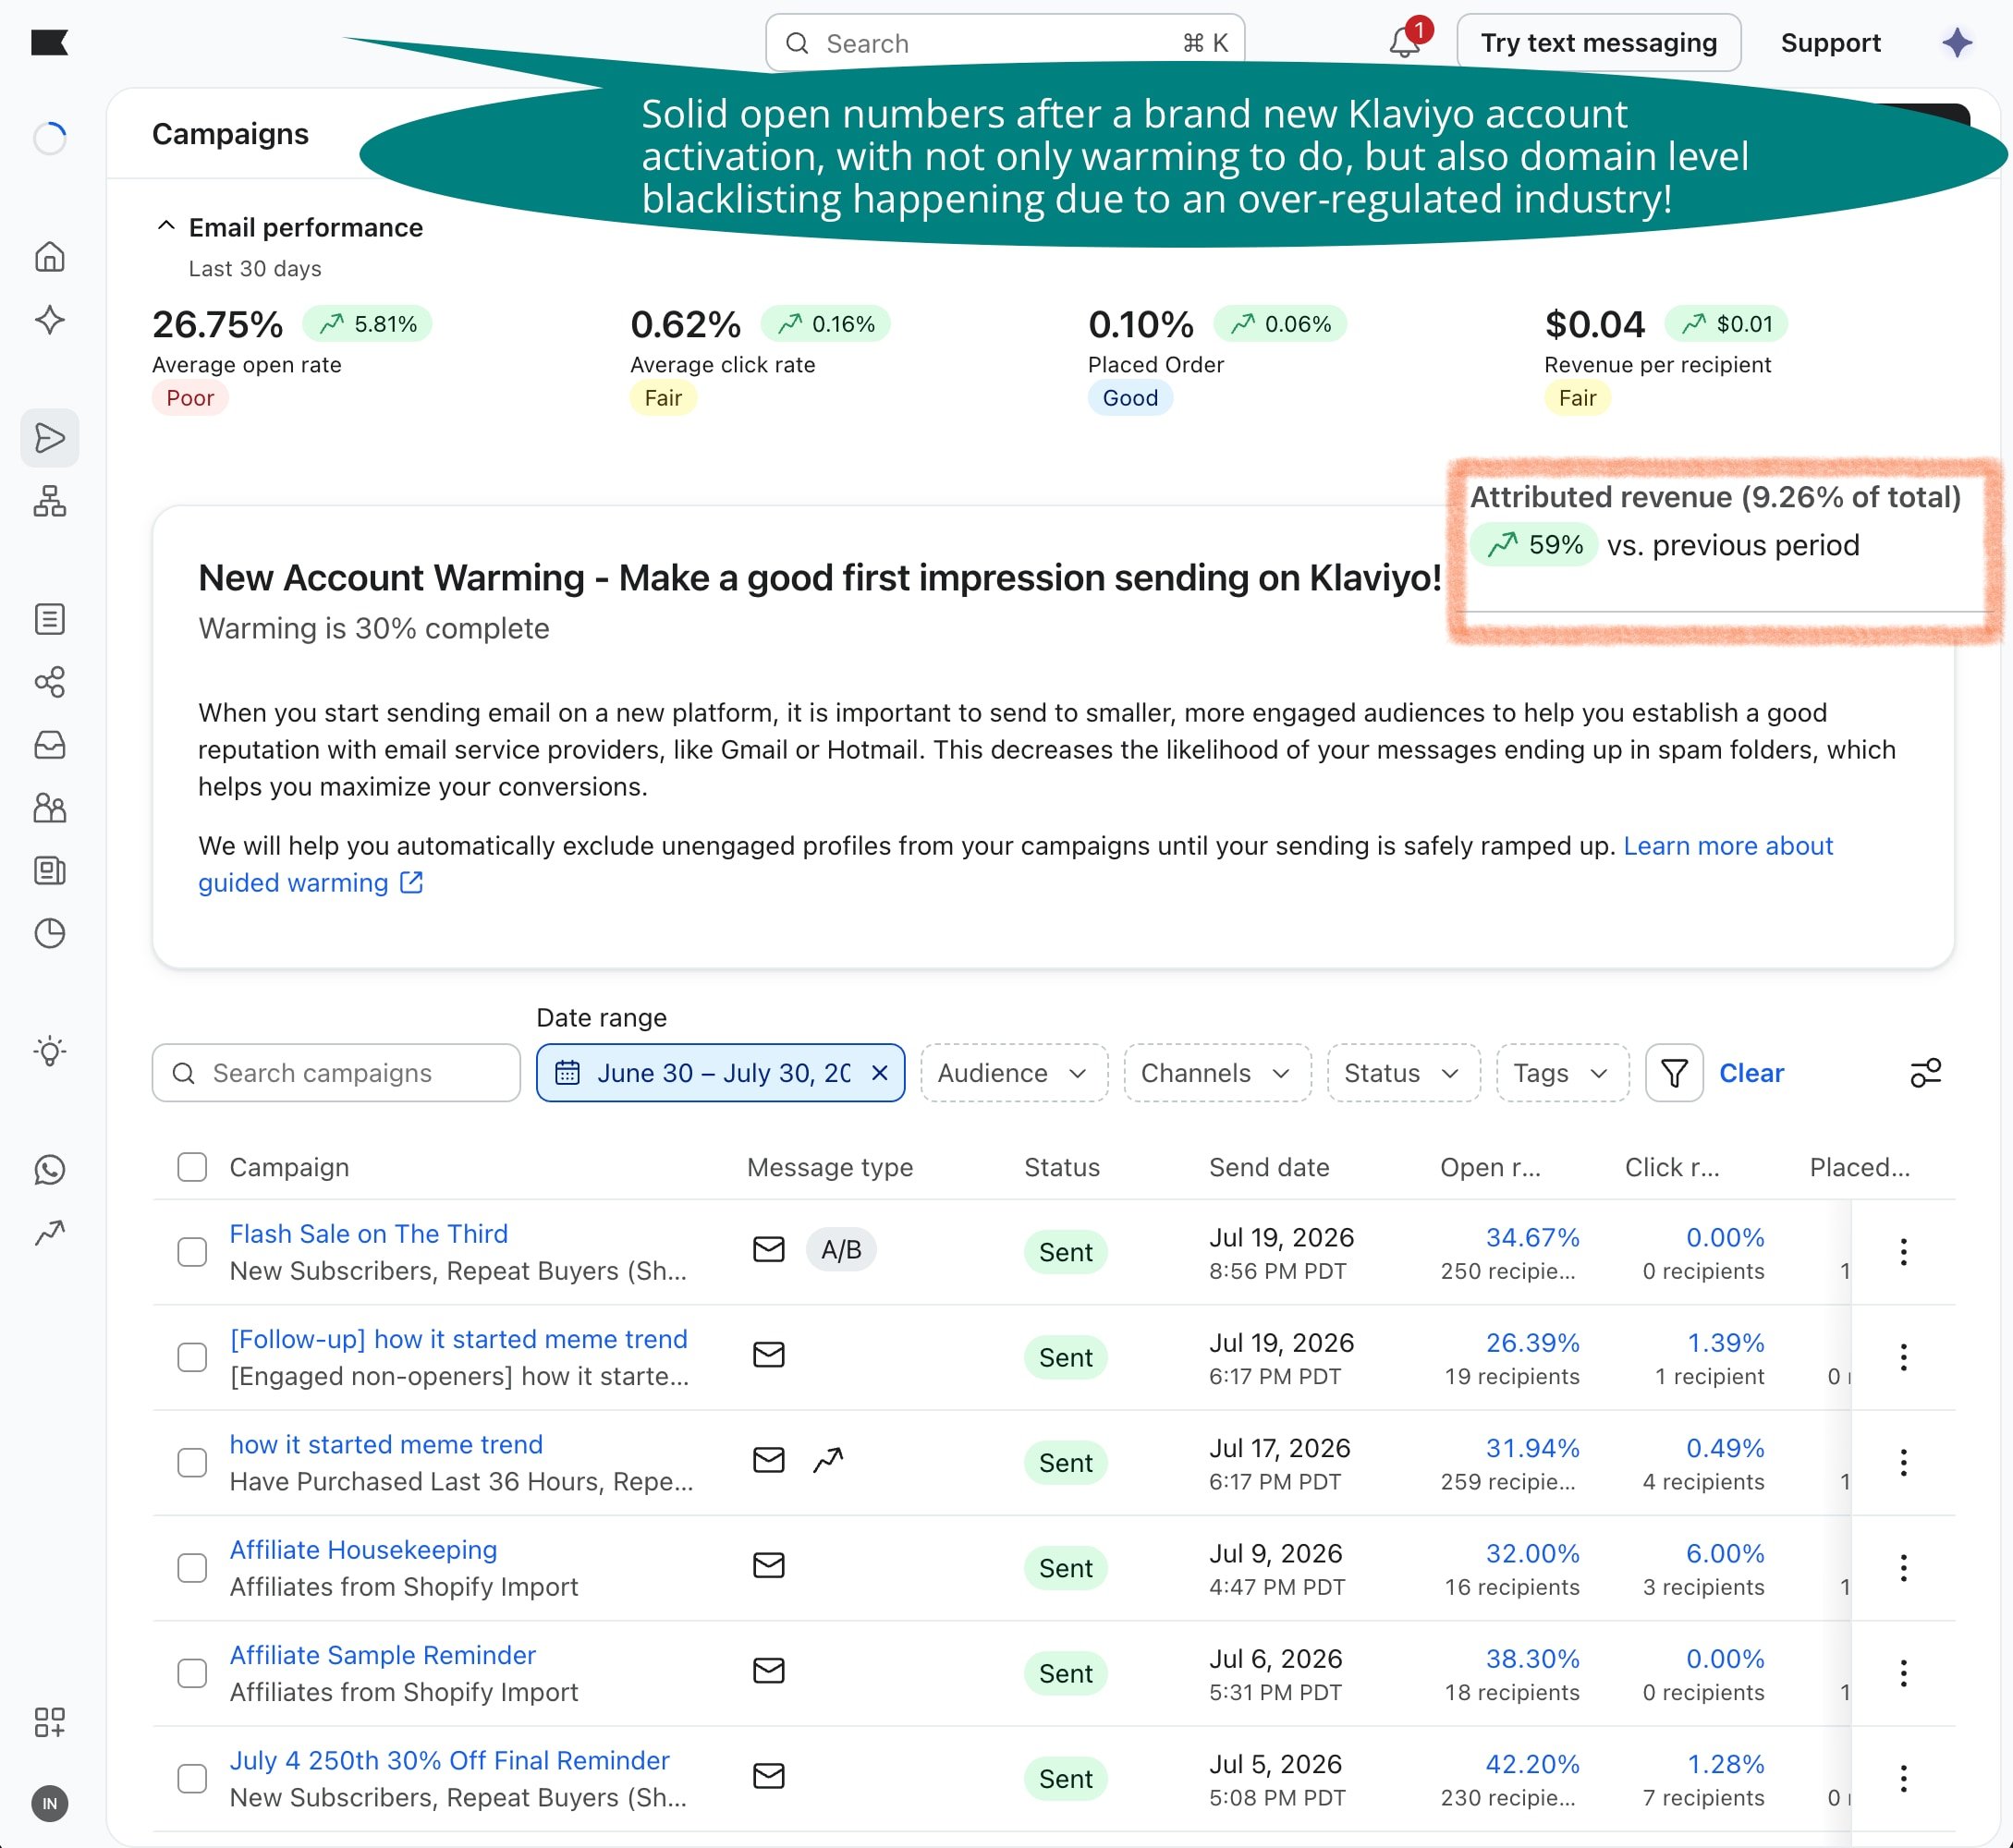Click the Poor open rate badge
Image resolution: width=2013 pixels, height=1848 pixels.
pos(190,398)
